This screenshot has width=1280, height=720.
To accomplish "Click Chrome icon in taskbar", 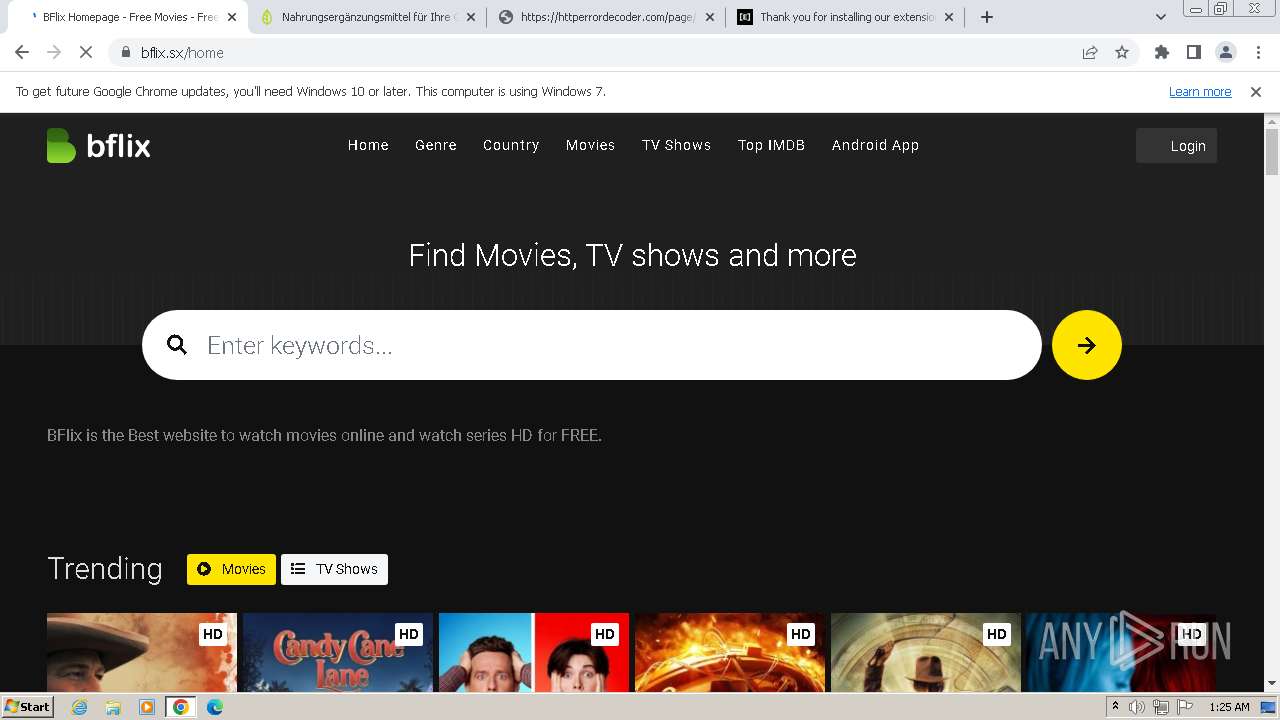I will 181,707.
